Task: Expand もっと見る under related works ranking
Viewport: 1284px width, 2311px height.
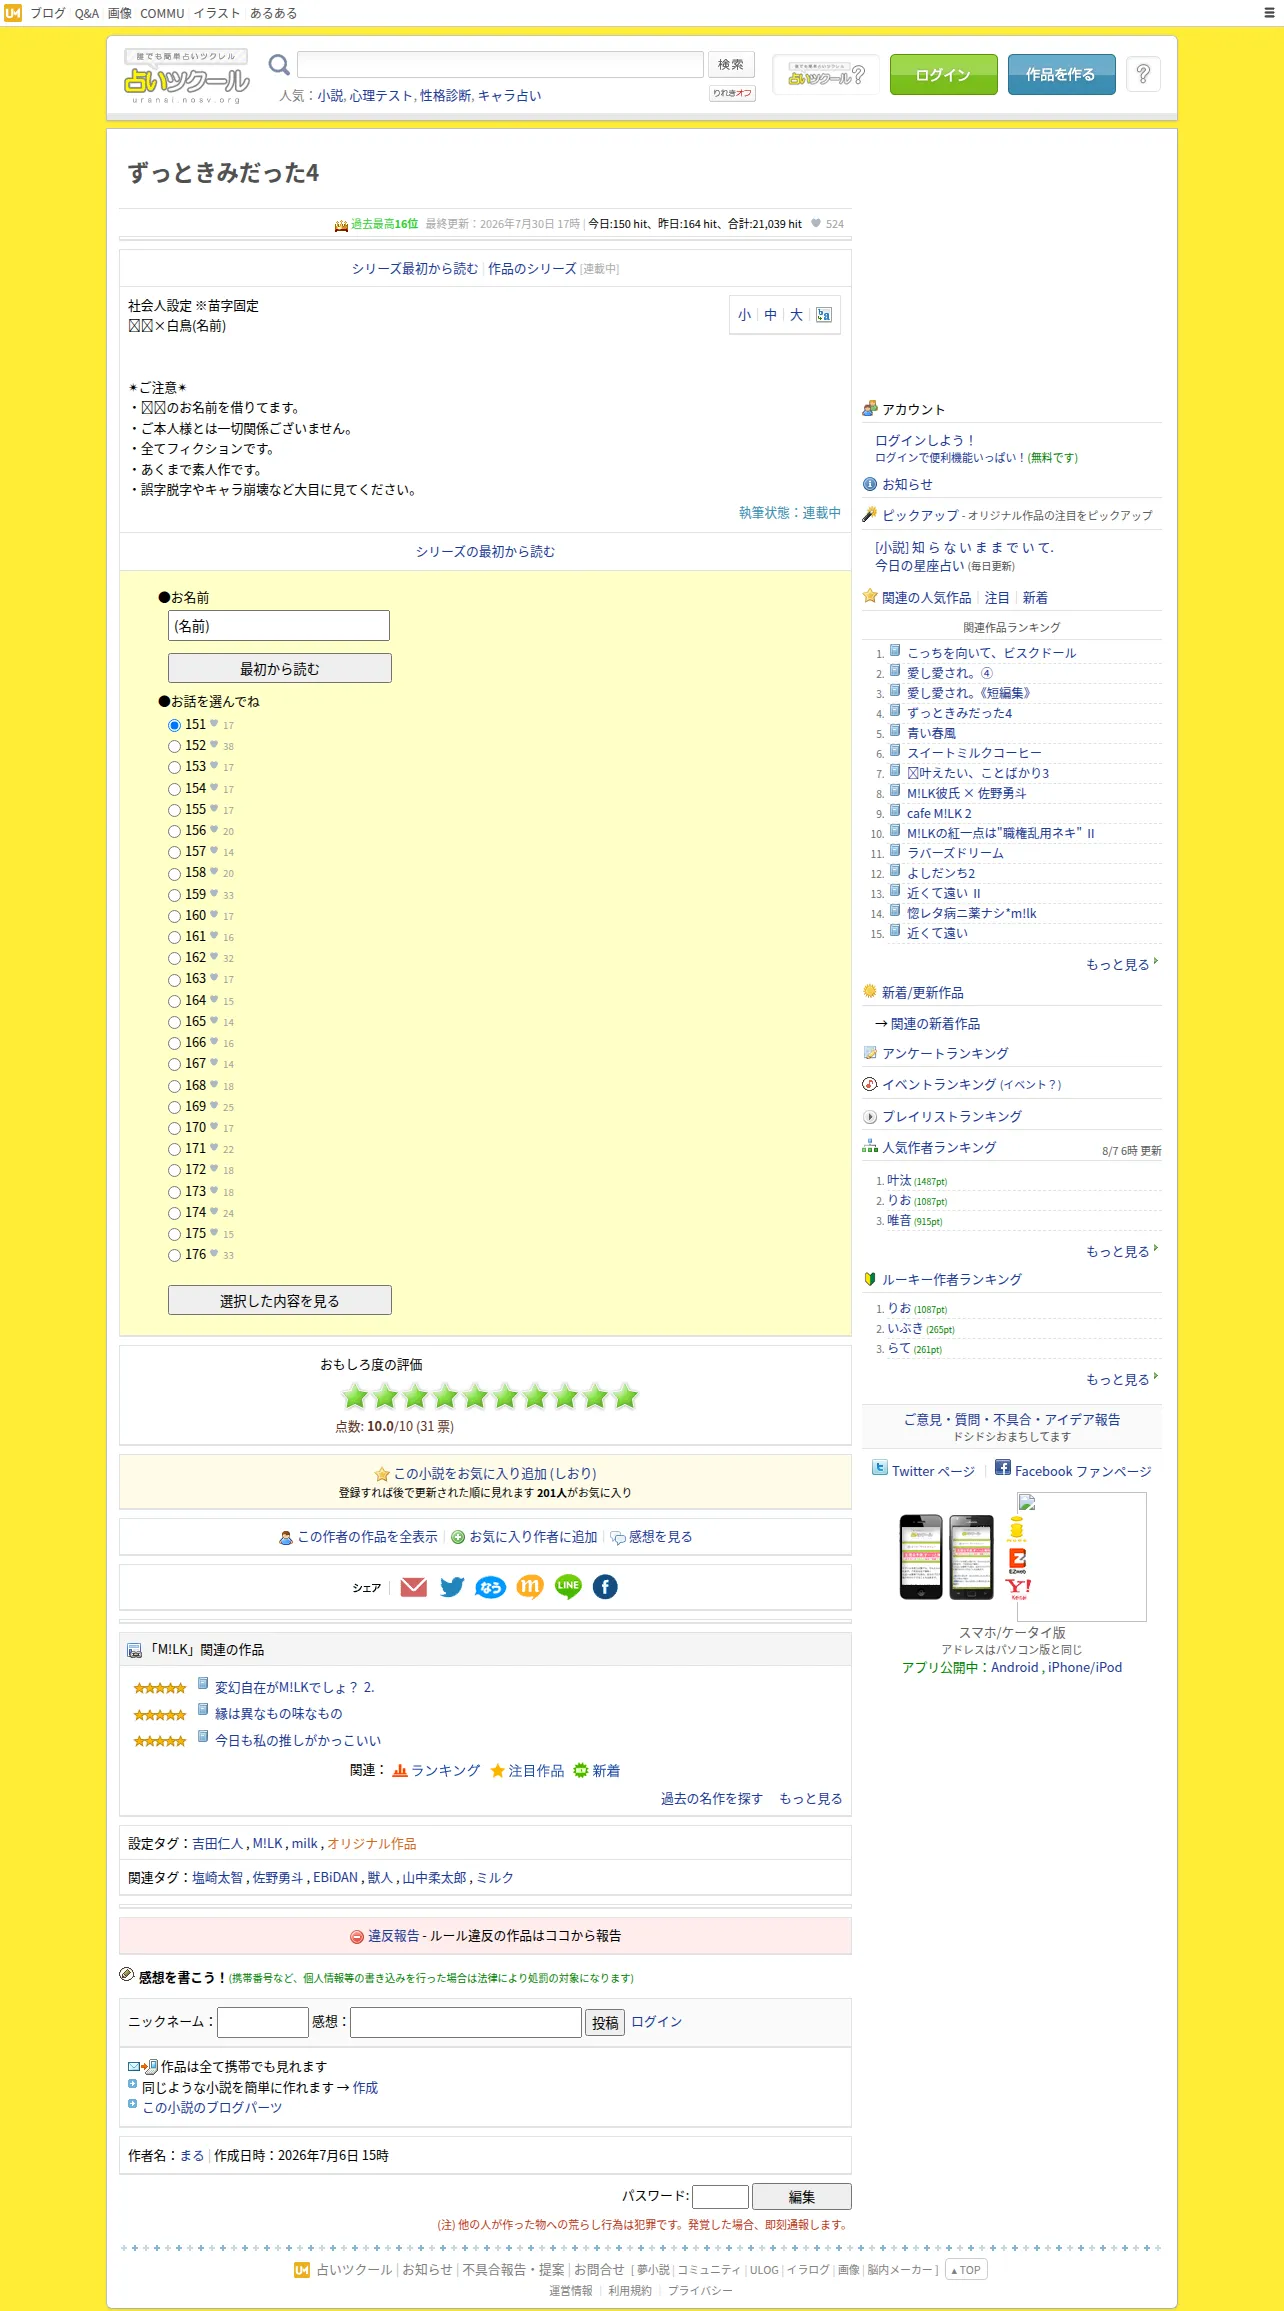Action: pos(1121,964)
